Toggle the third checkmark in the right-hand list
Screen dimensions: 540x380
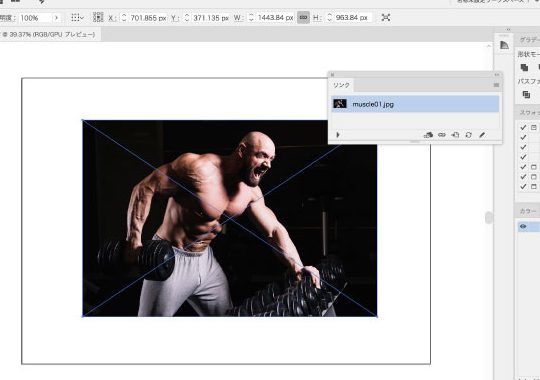click(523, 147)
